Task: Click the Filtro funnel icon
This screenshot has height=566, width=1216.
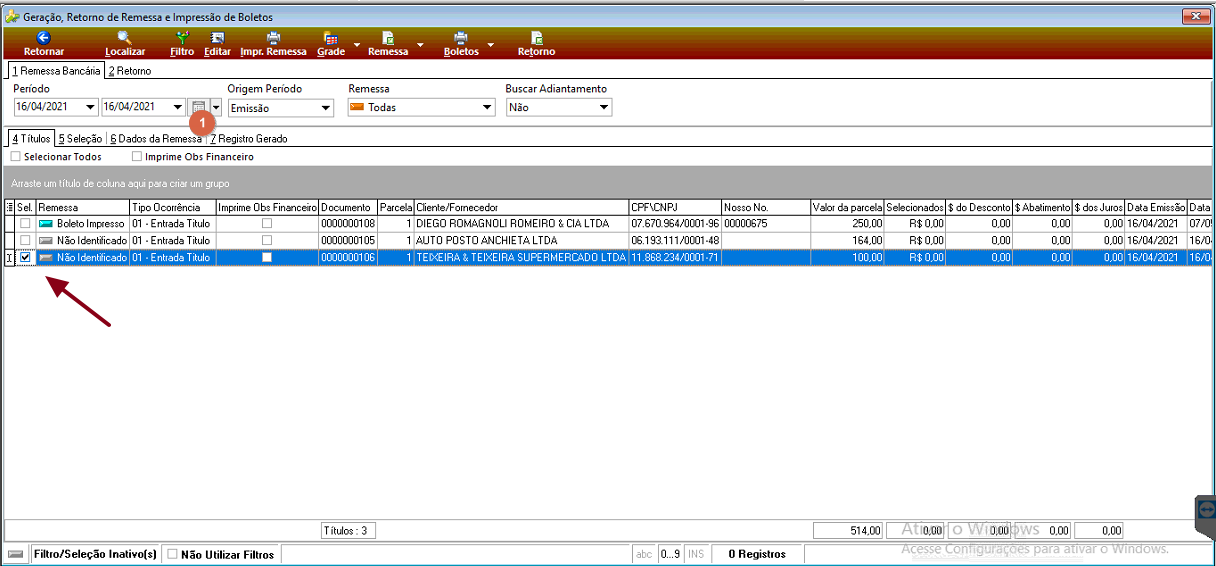Action: [182, 37]
